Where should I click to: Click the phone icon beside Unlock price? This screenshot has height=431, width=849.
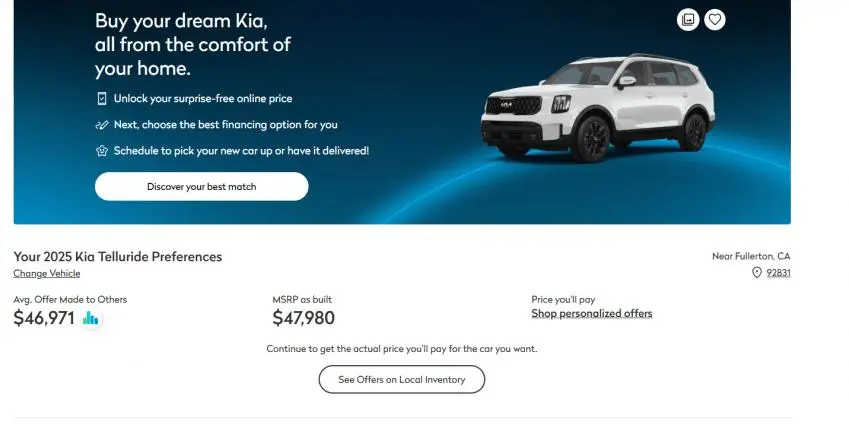coord(101,99)
